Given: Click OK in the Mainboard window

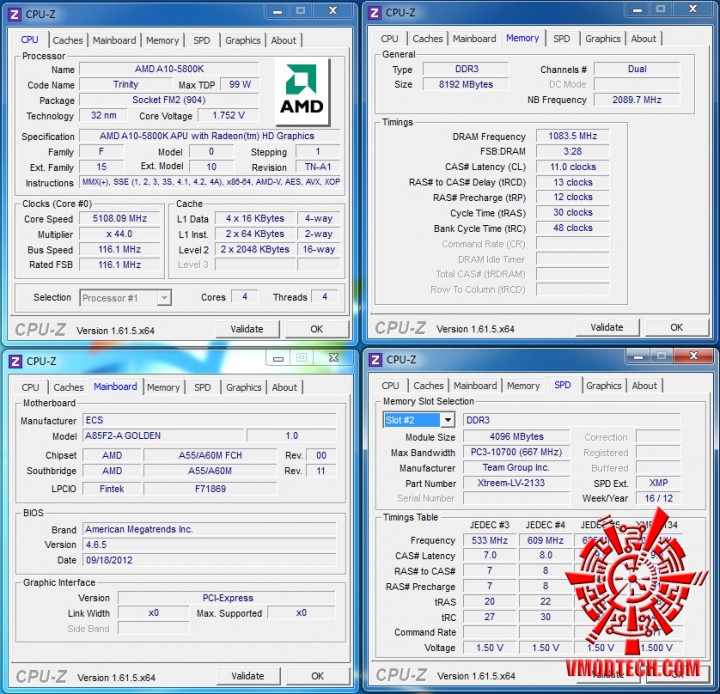Looking at the screenshot, I should coord(317,676).
